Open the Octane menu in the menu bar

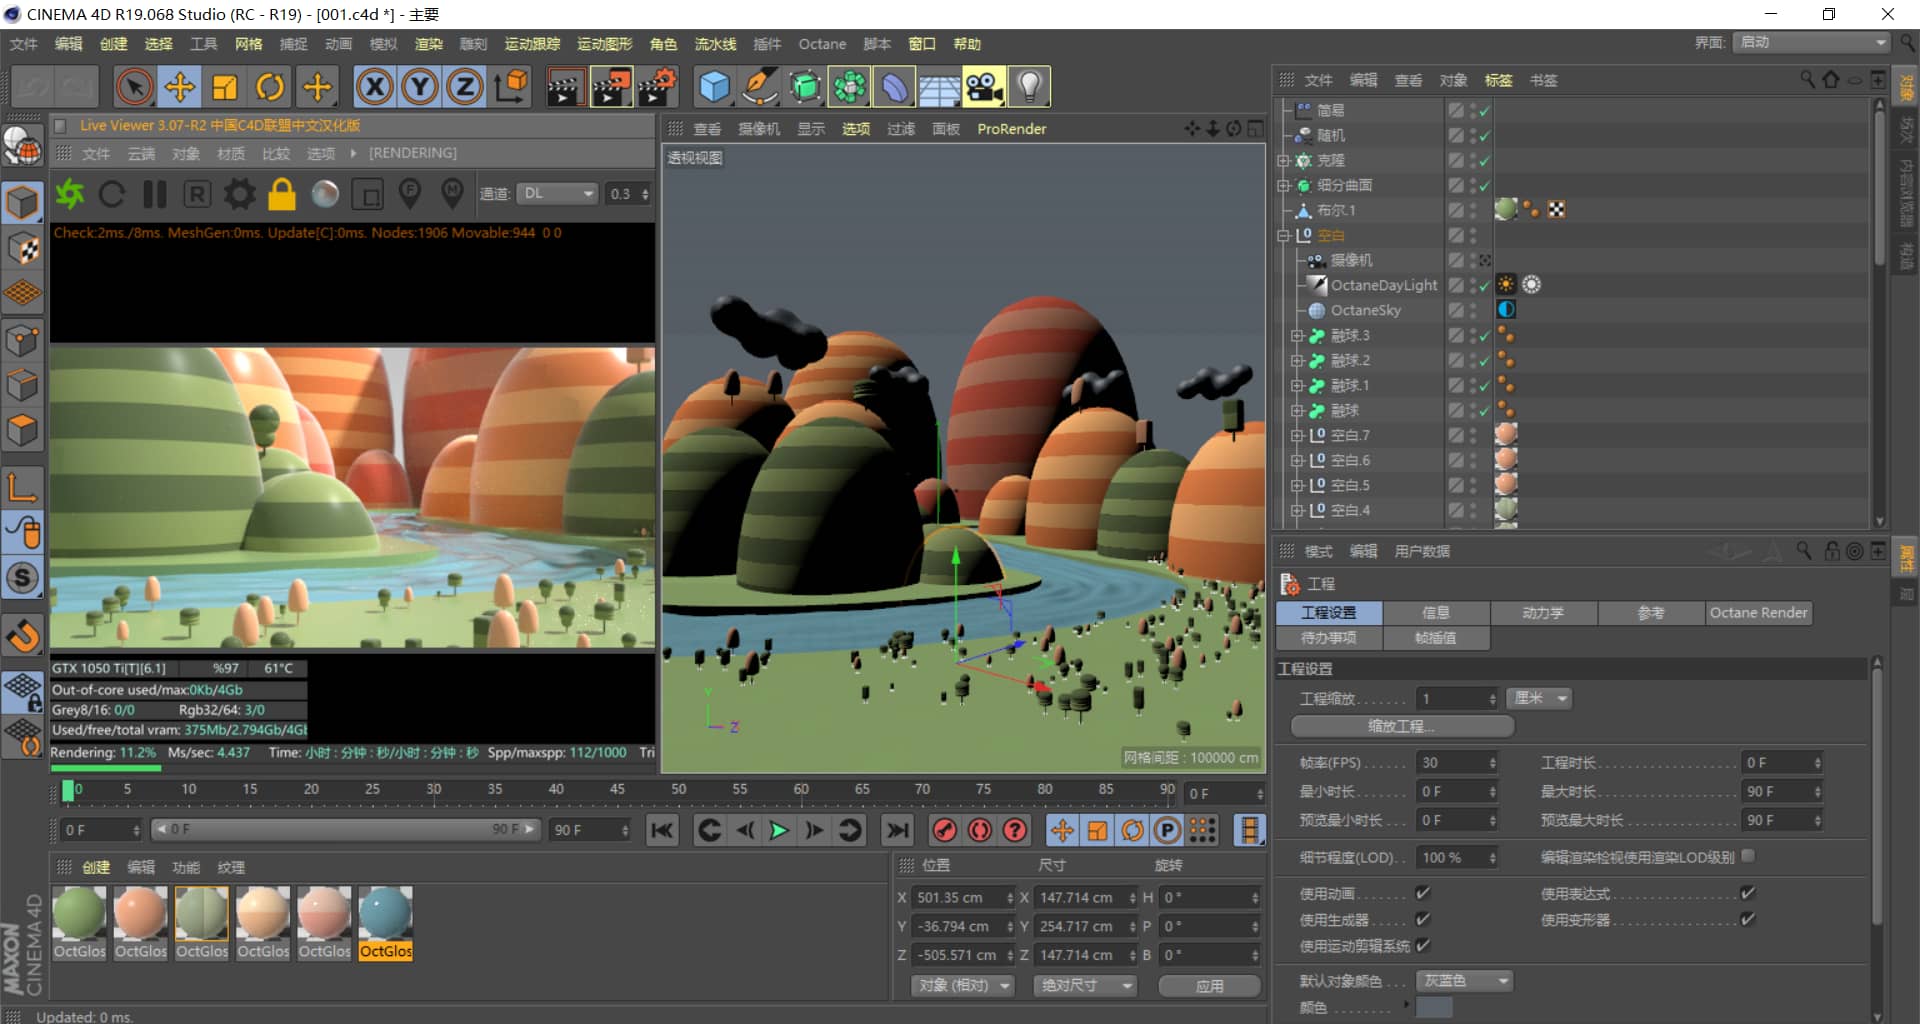(x=822, y=44)
